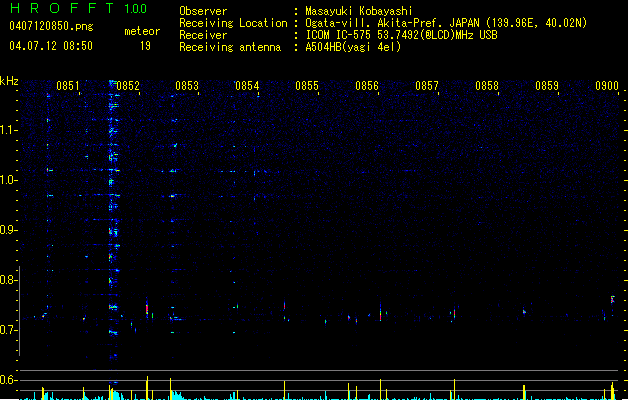This screenshot has height=400, width=629.
Task: Click the 0858 time marker
Action: point(487,86)
